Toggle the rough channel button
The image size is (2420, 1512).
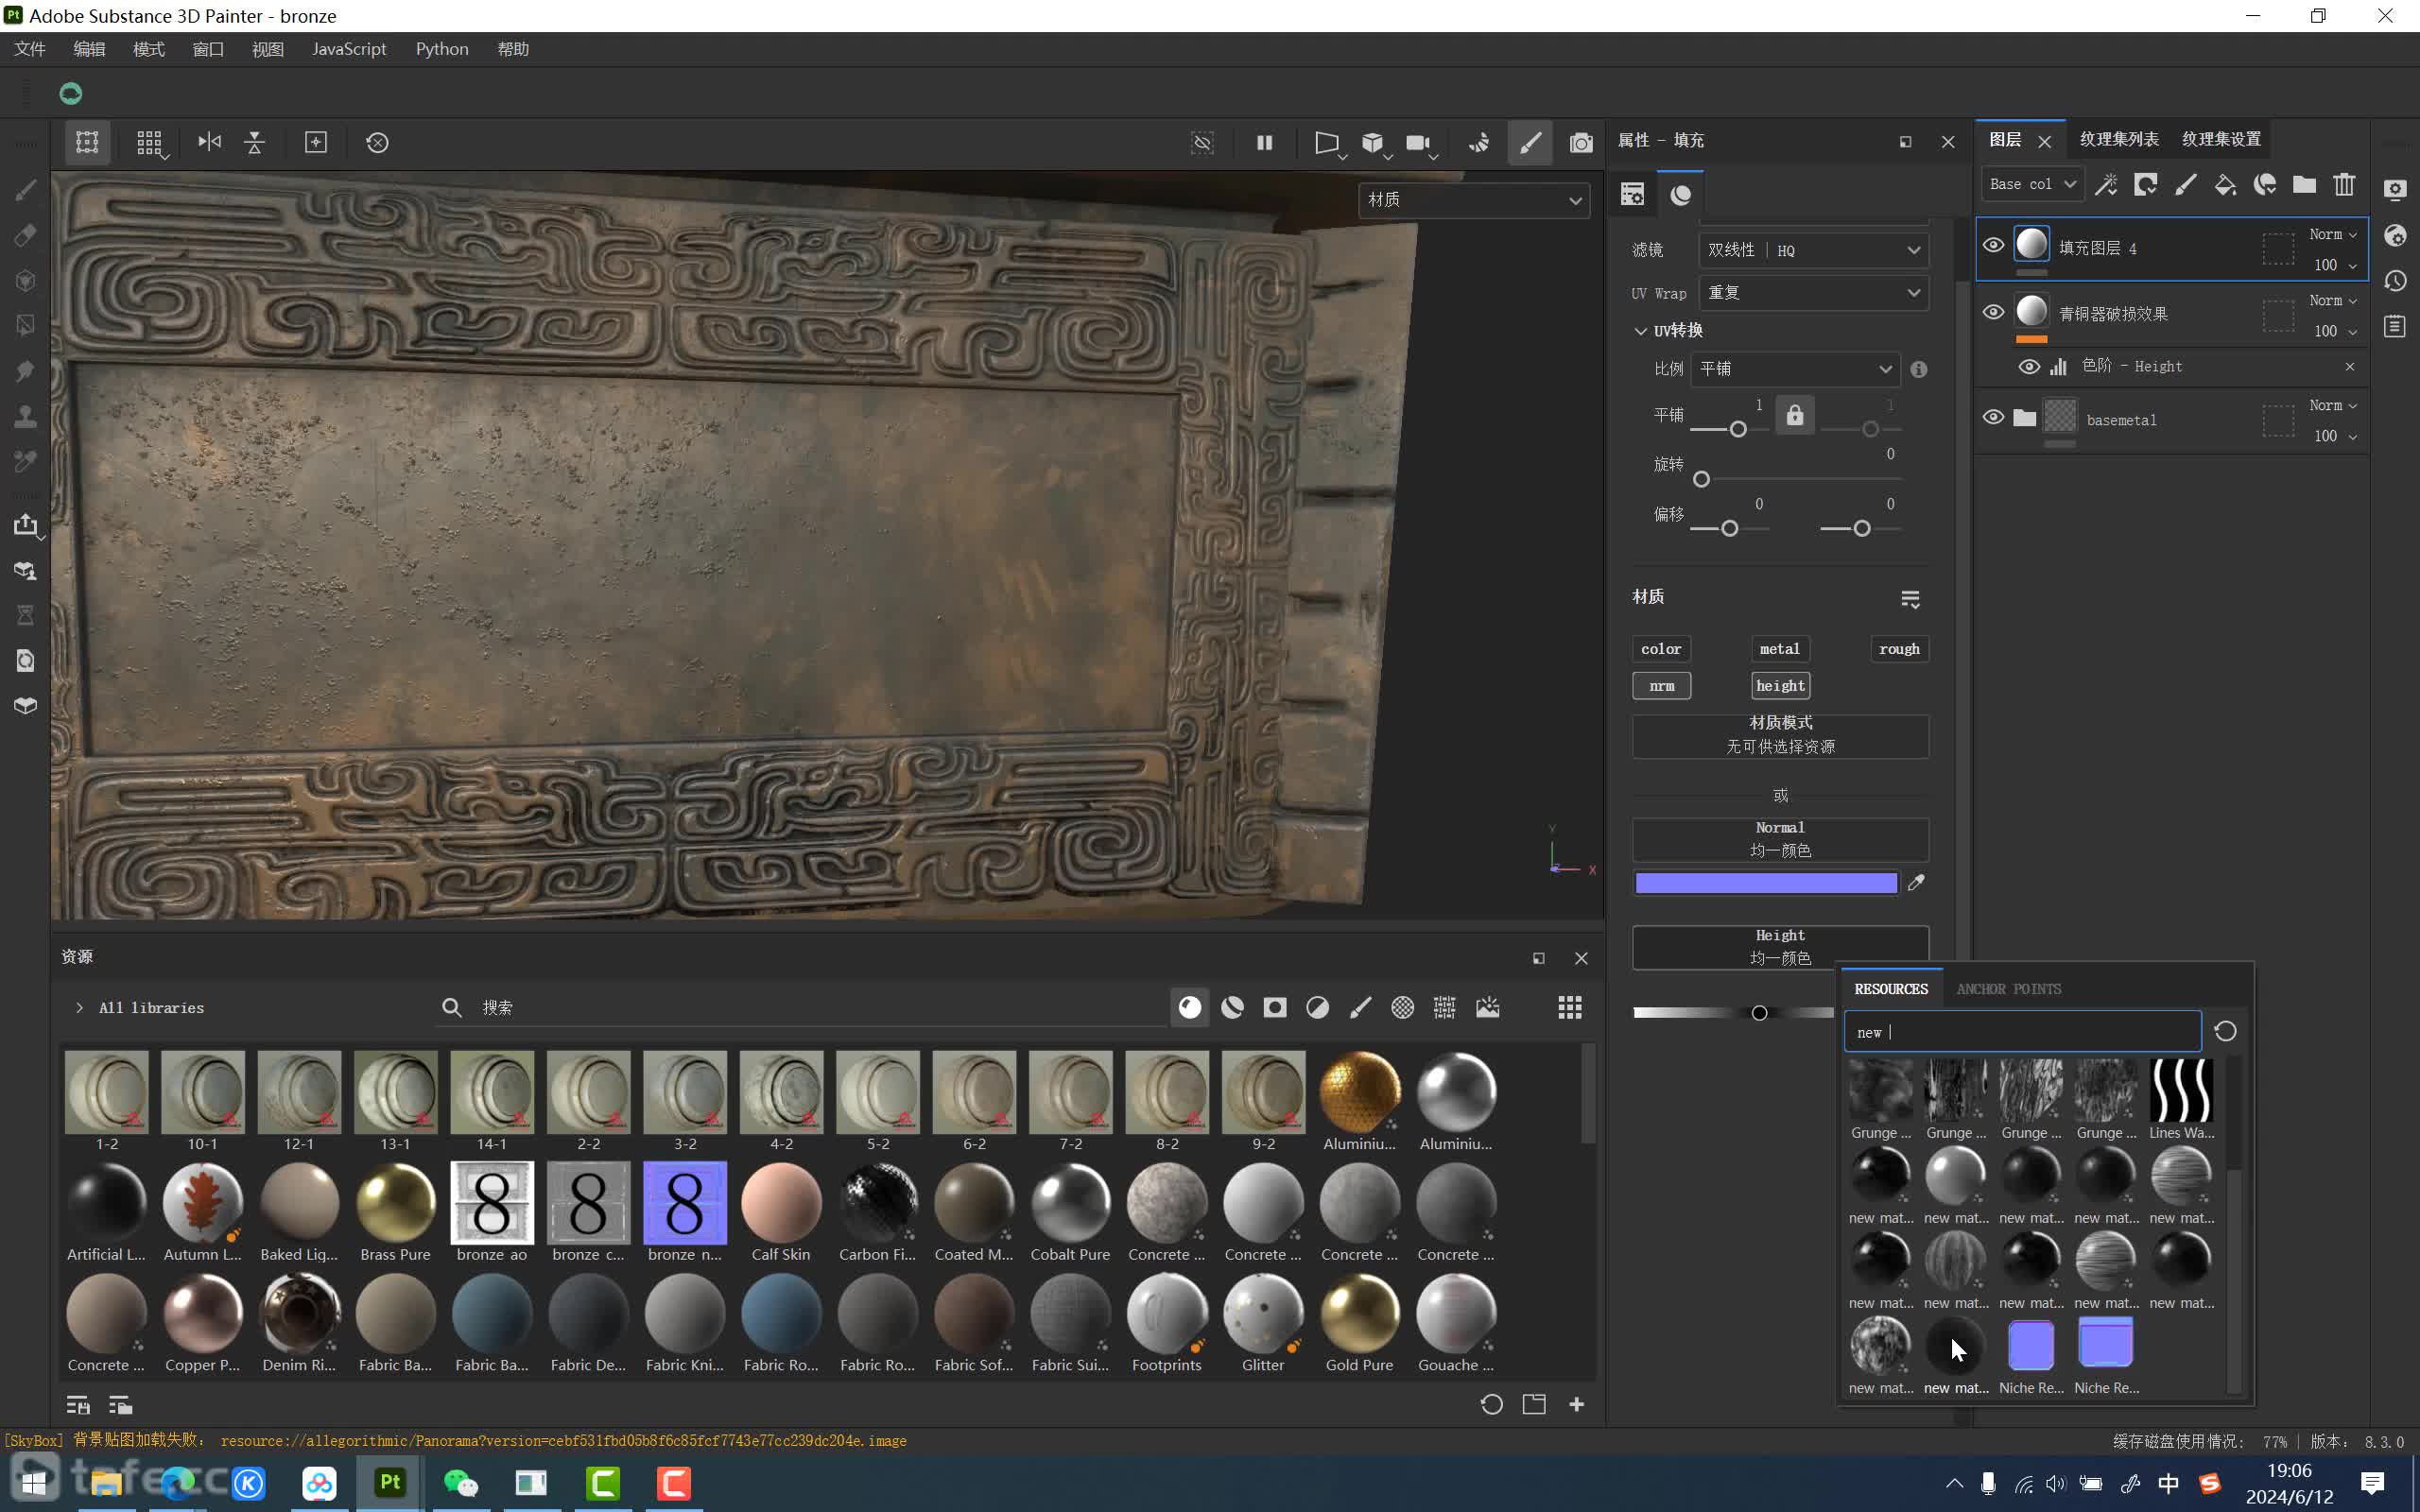tap(1899, 649)
